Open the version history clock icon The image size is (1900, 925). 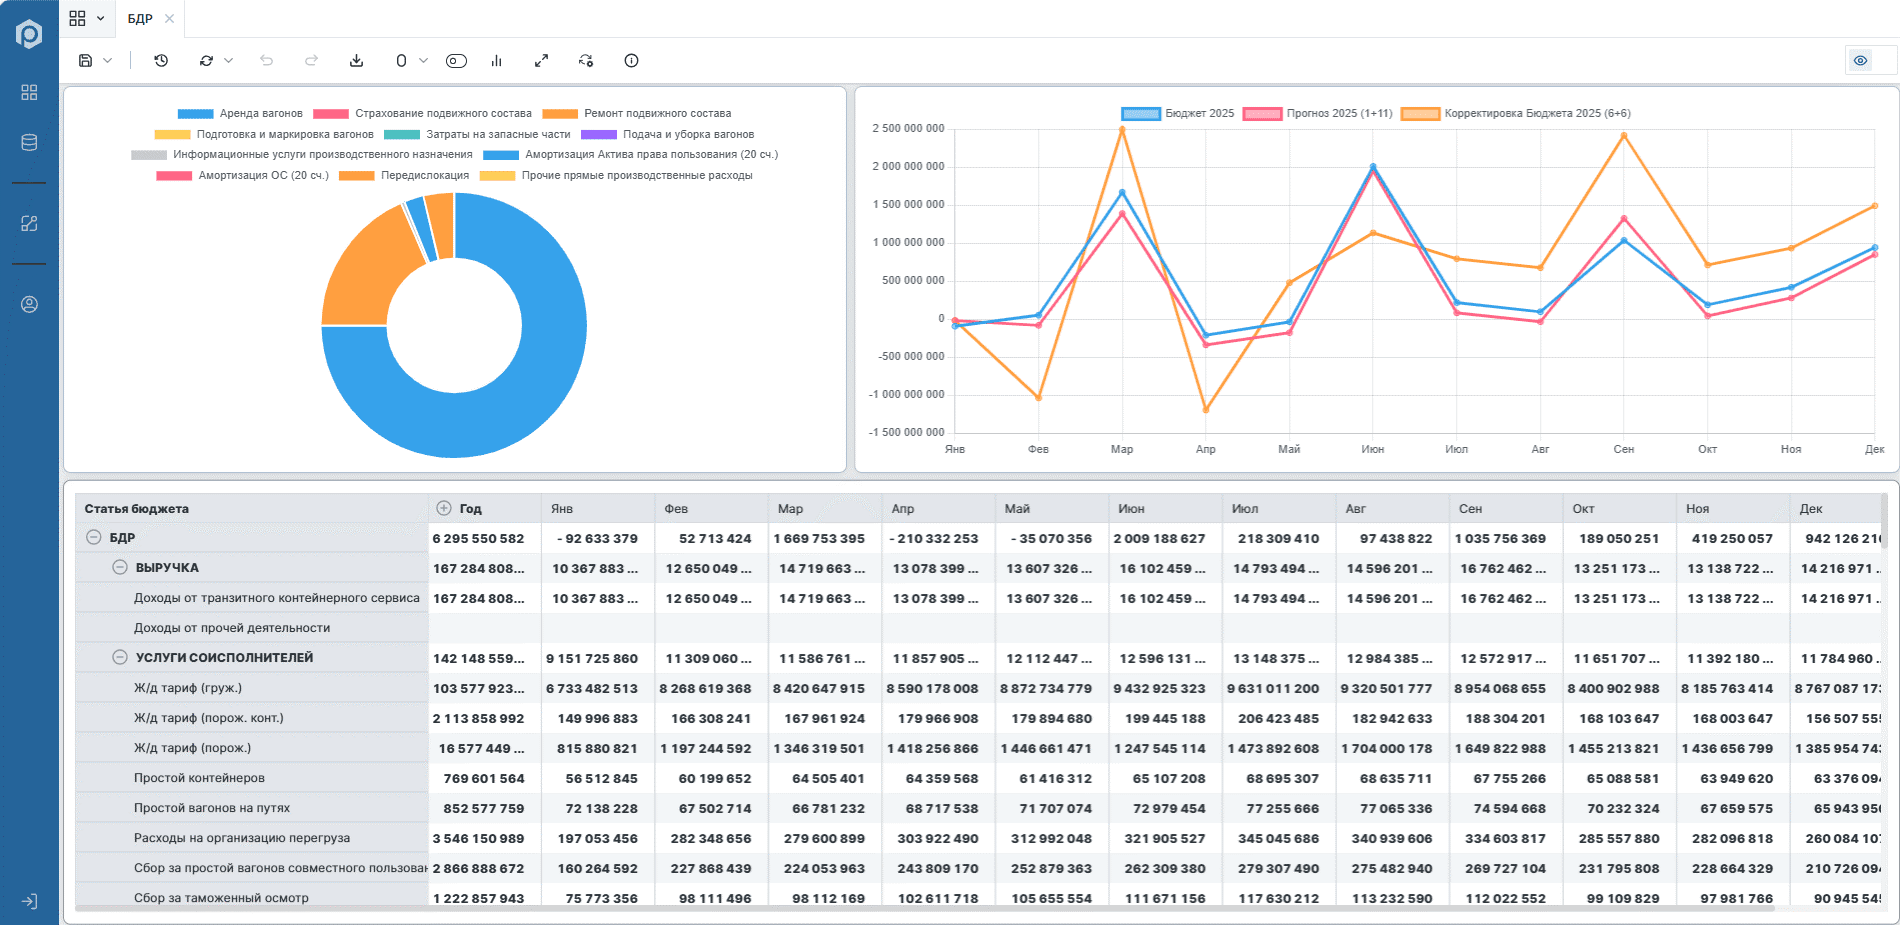click(x=161, y=61)
